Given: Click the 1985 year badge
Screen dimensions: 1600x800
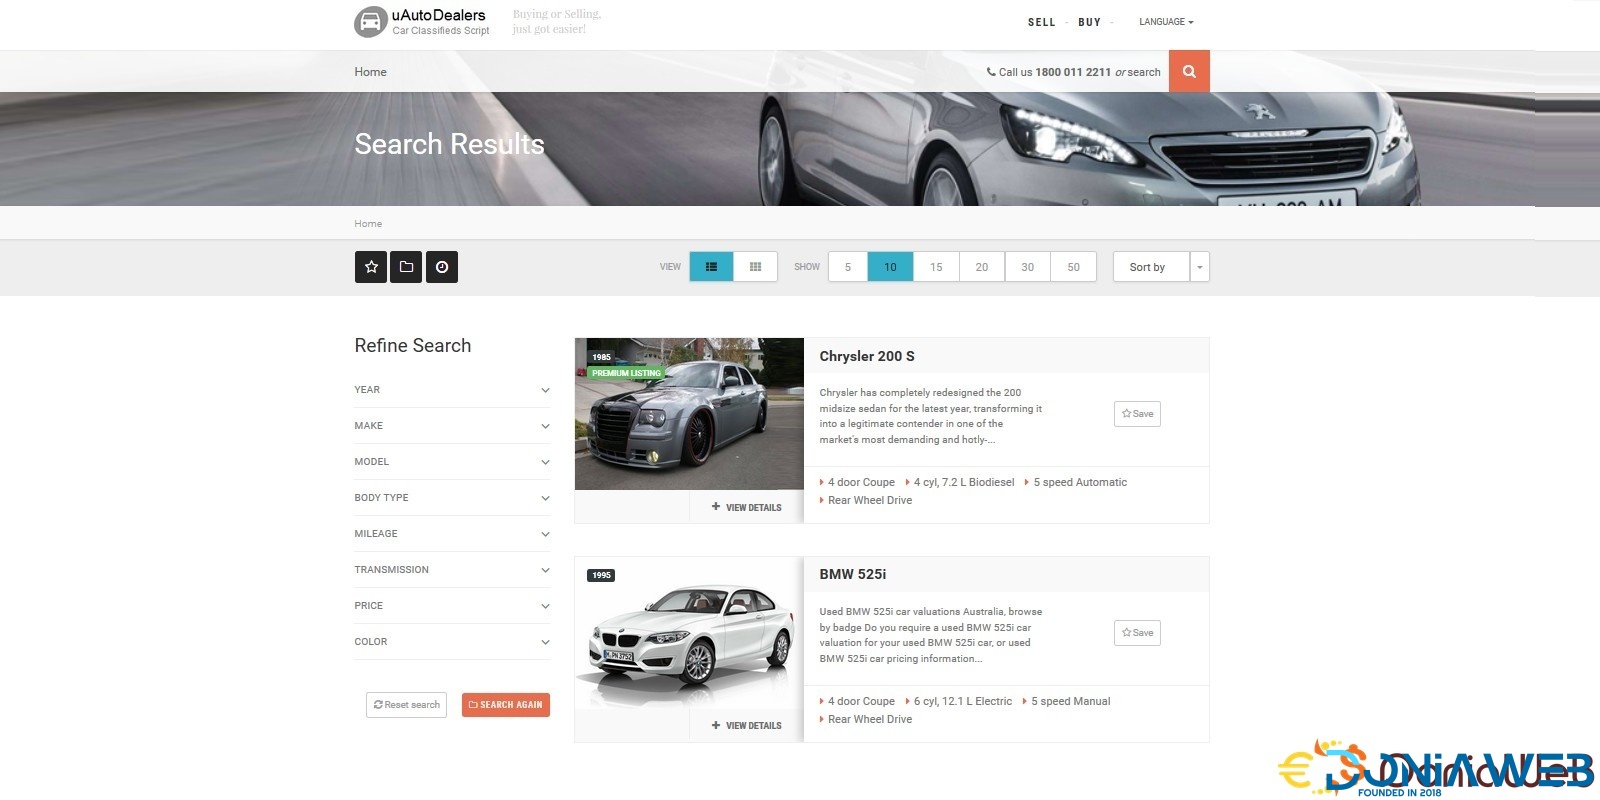Looking at the screenshot, I should coord(601,357).
